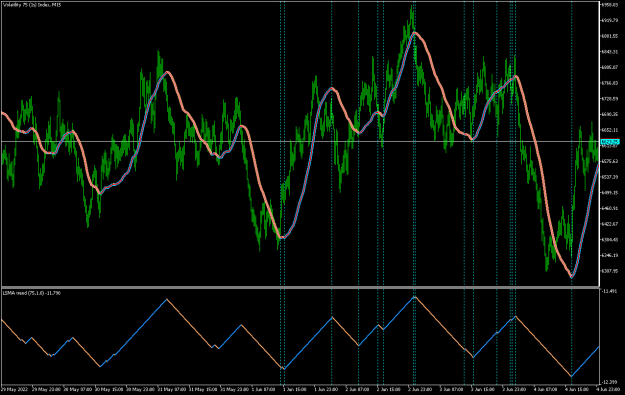Click the cyan current price tag on the price axis
The height and width of the screenshot is (395, 625).
tap(610, 141)
